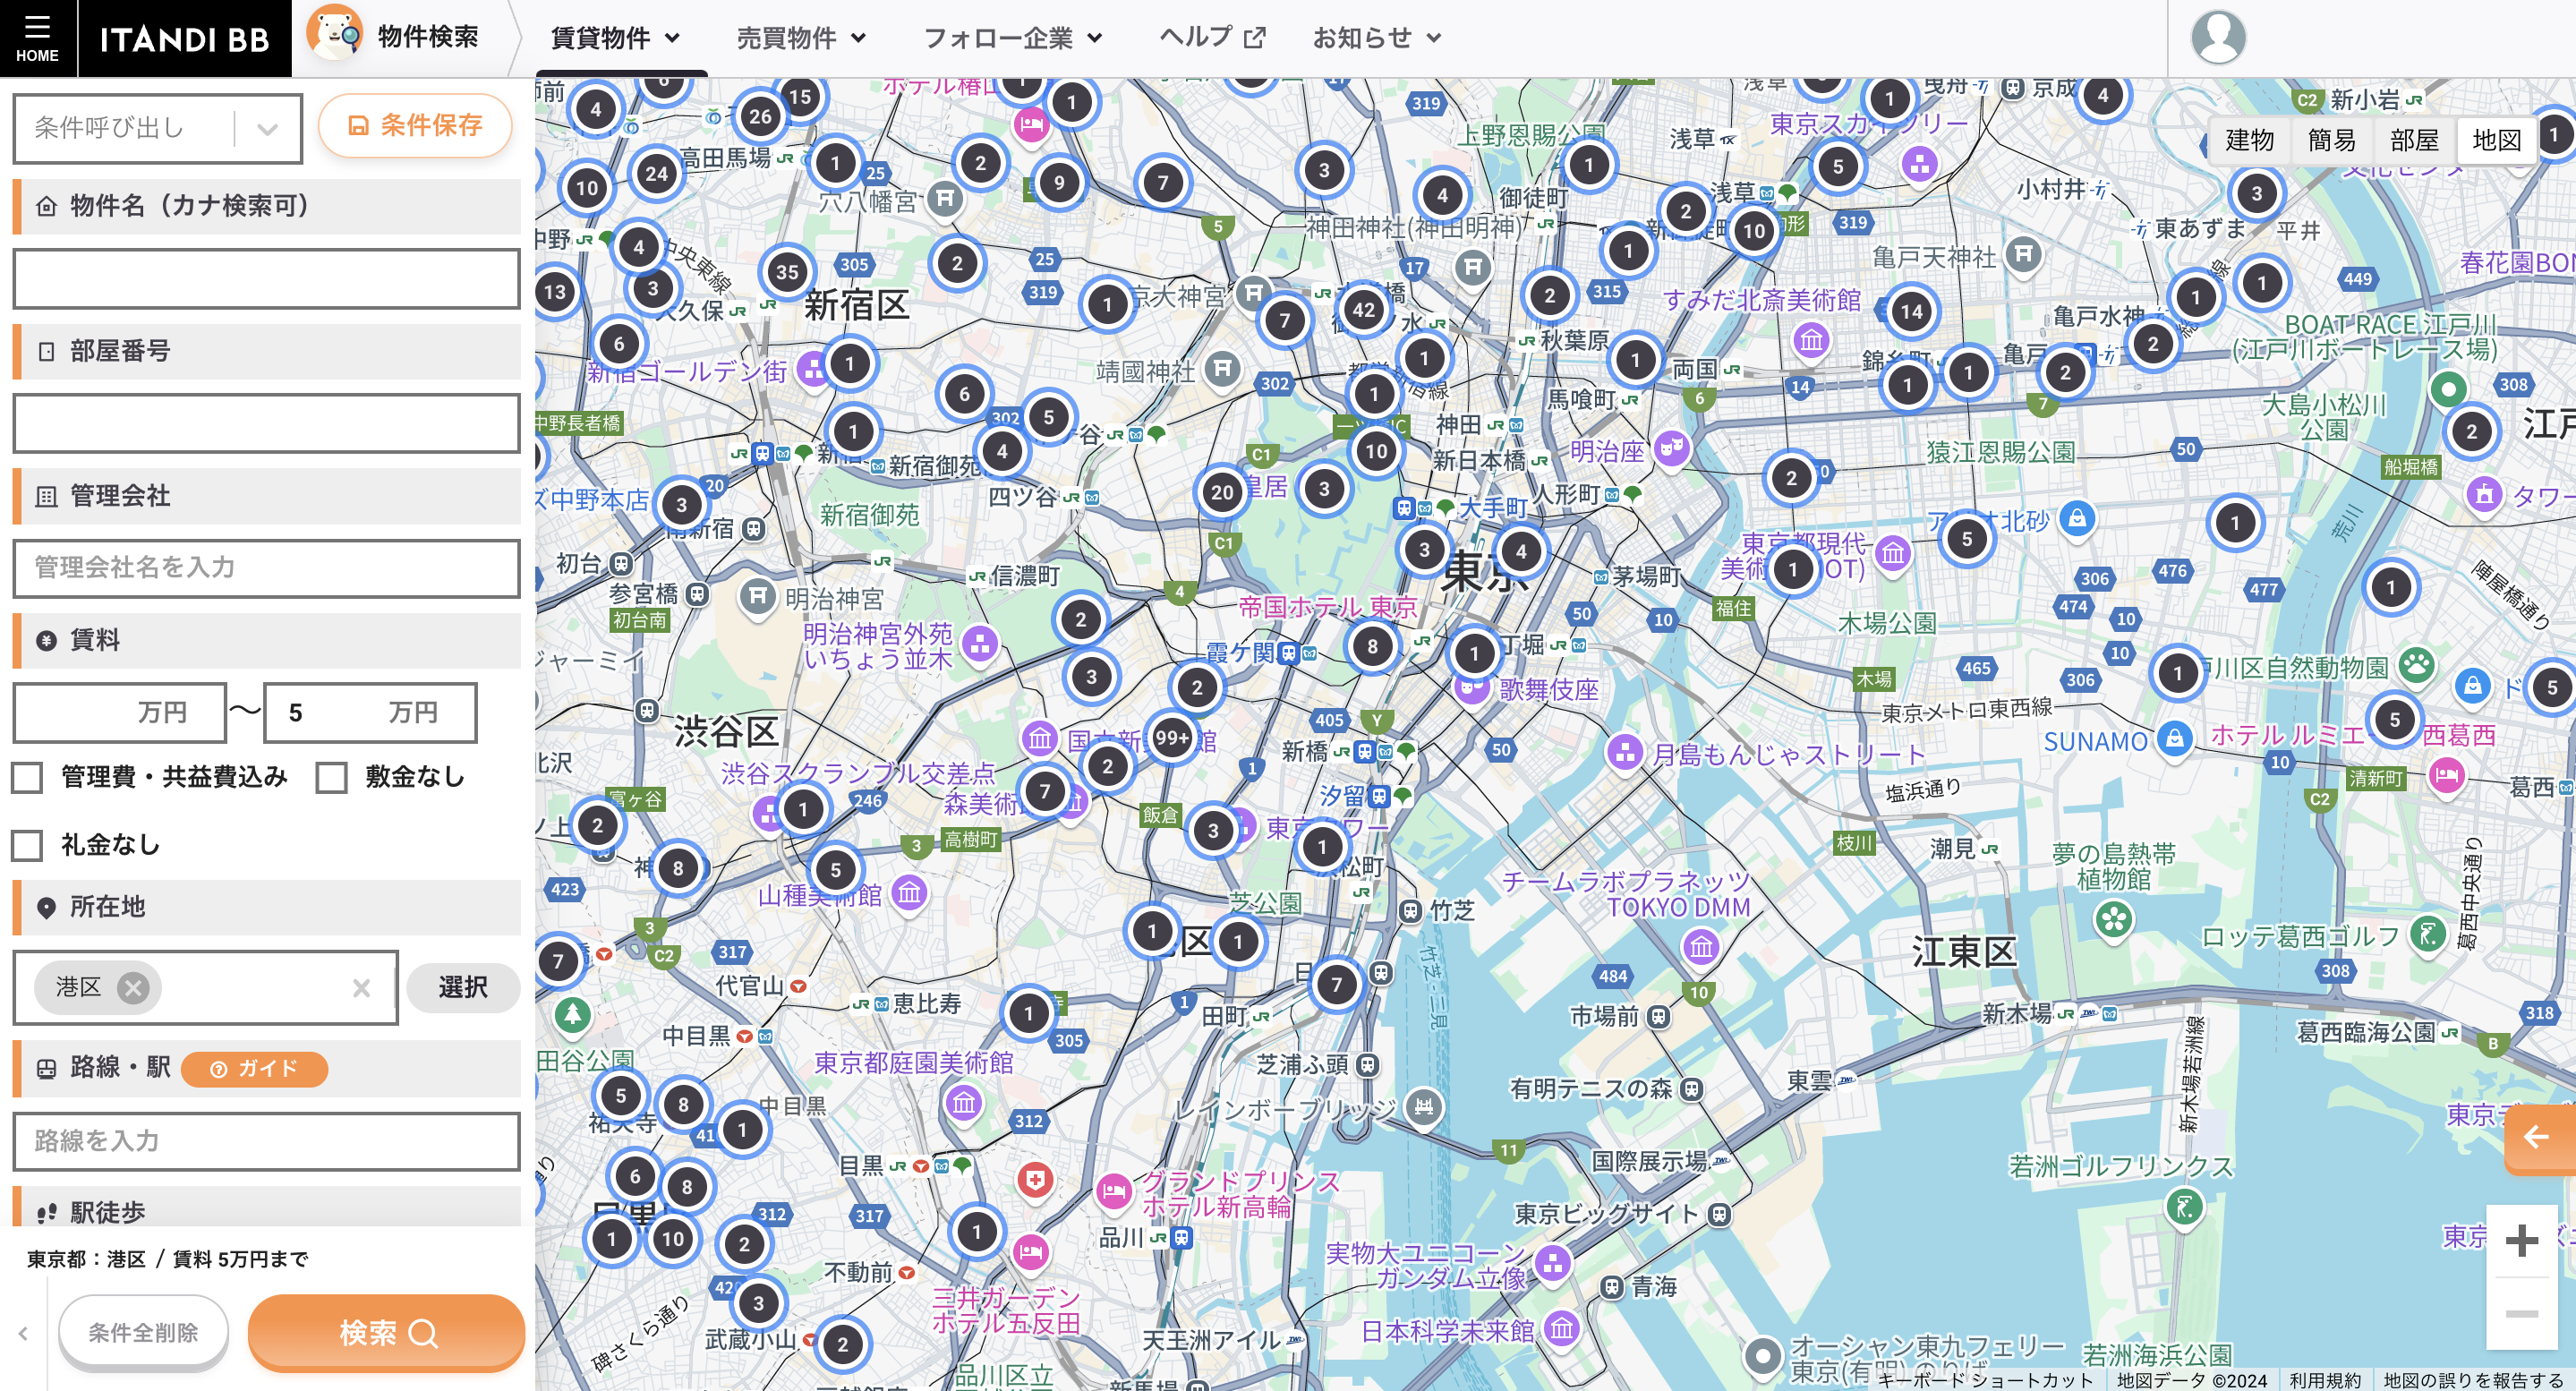2576x1391 pixels.
Task: Expand the 賃貸物件 menu
Action: click(x=615, y=38)
